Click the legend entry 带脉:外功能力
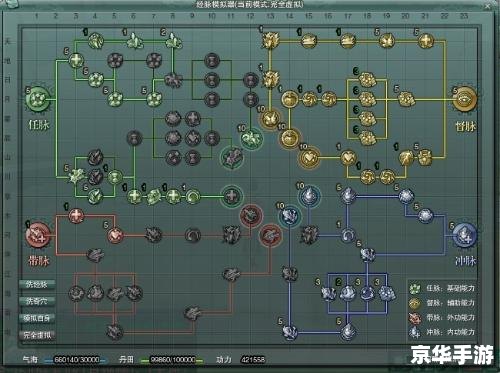 442,317
